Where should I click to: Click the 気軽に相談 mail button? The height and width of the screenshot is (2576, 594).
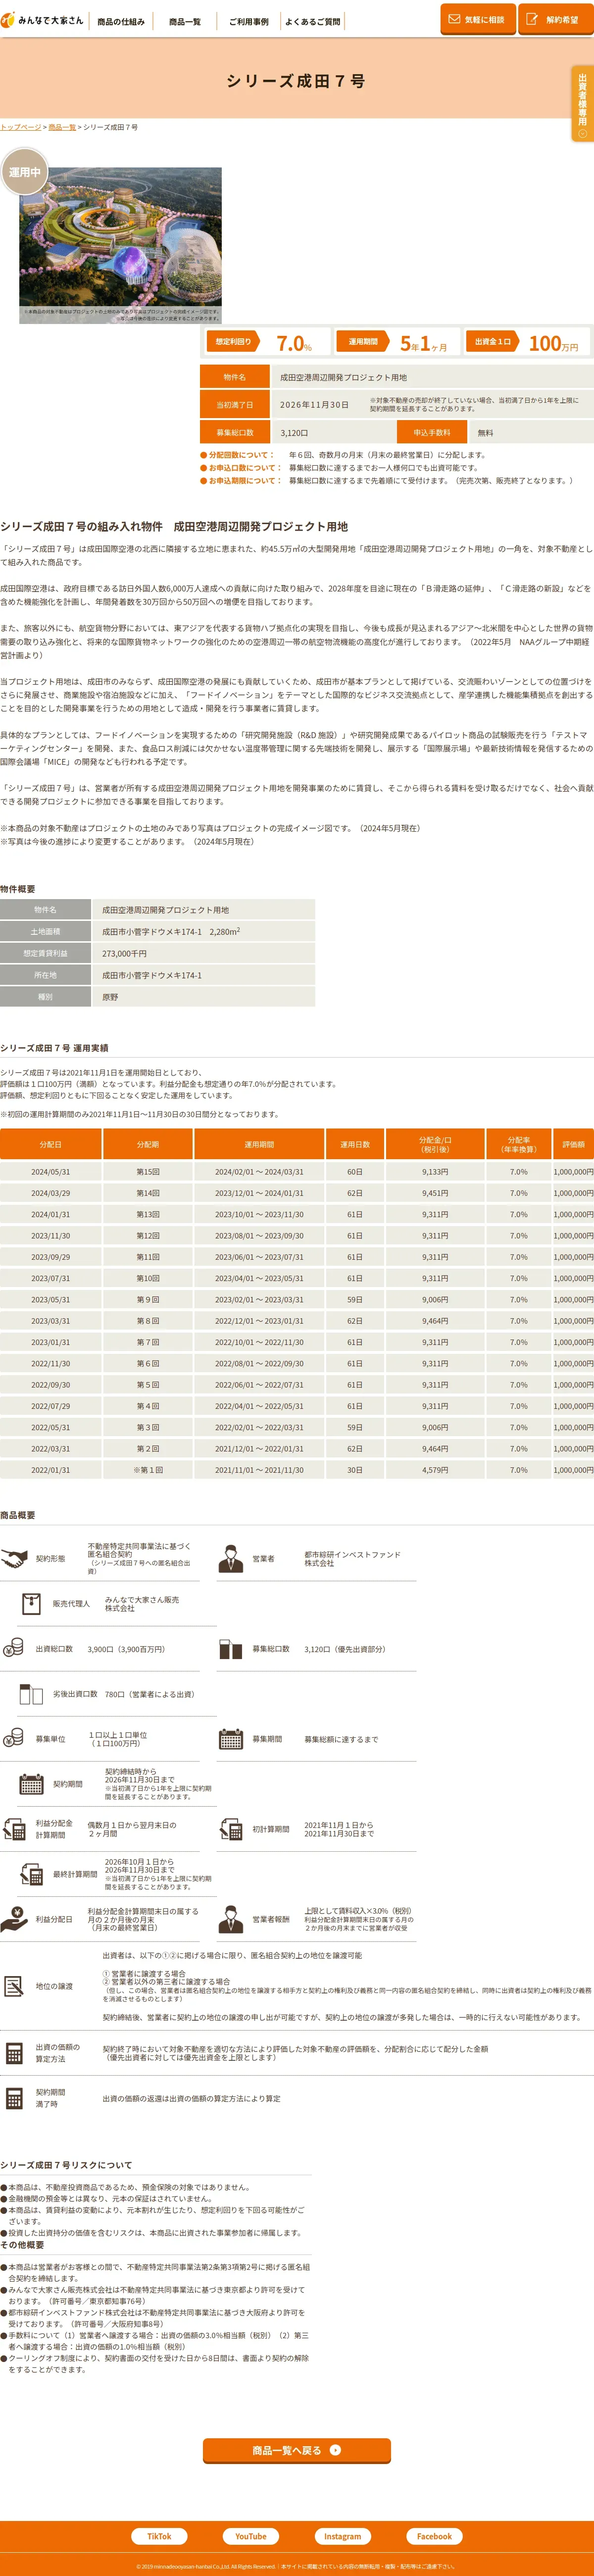click(x=476, y=19)
